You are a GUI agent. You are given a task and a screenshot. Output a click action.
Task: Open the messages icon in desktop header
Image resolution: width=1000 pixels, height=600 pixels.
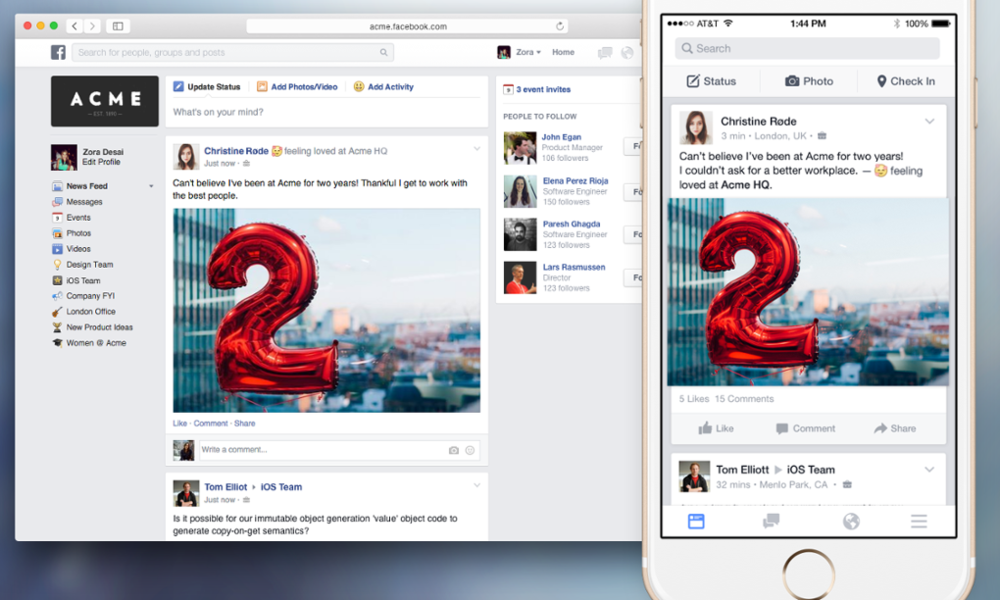604,53
